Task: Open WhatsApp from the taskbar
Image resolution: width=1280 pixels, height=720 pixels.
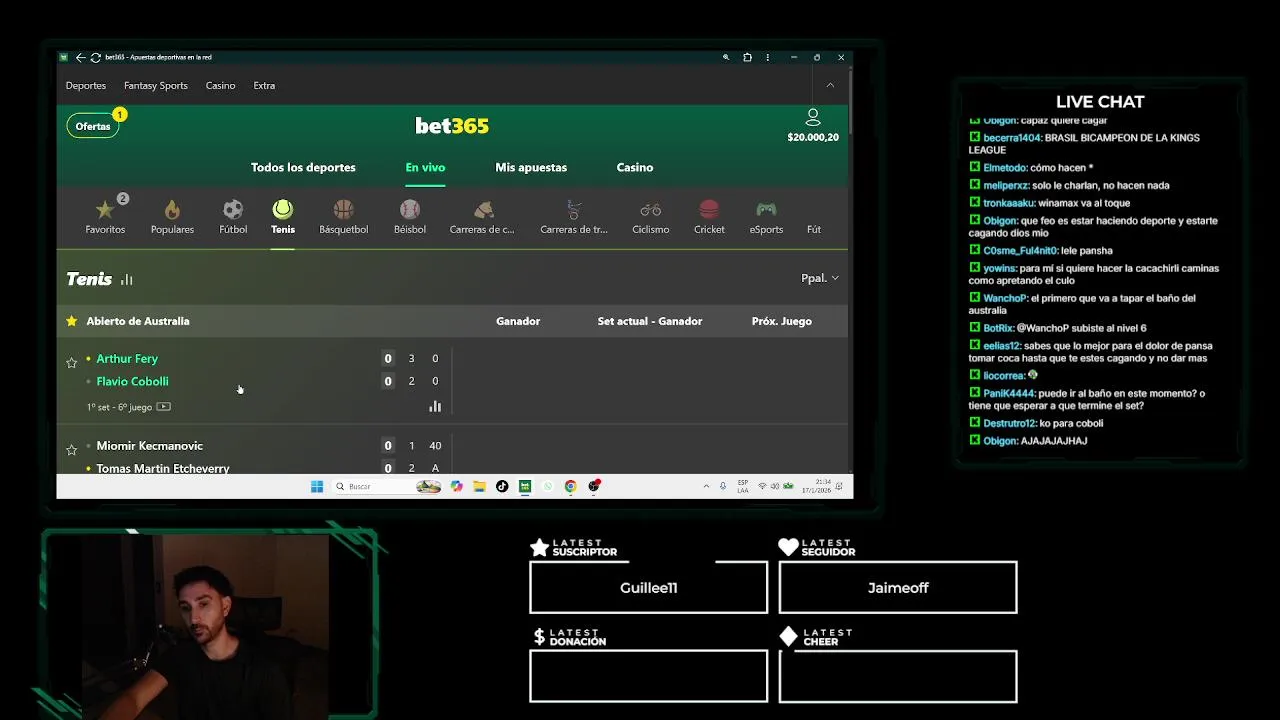Action: 547,486
